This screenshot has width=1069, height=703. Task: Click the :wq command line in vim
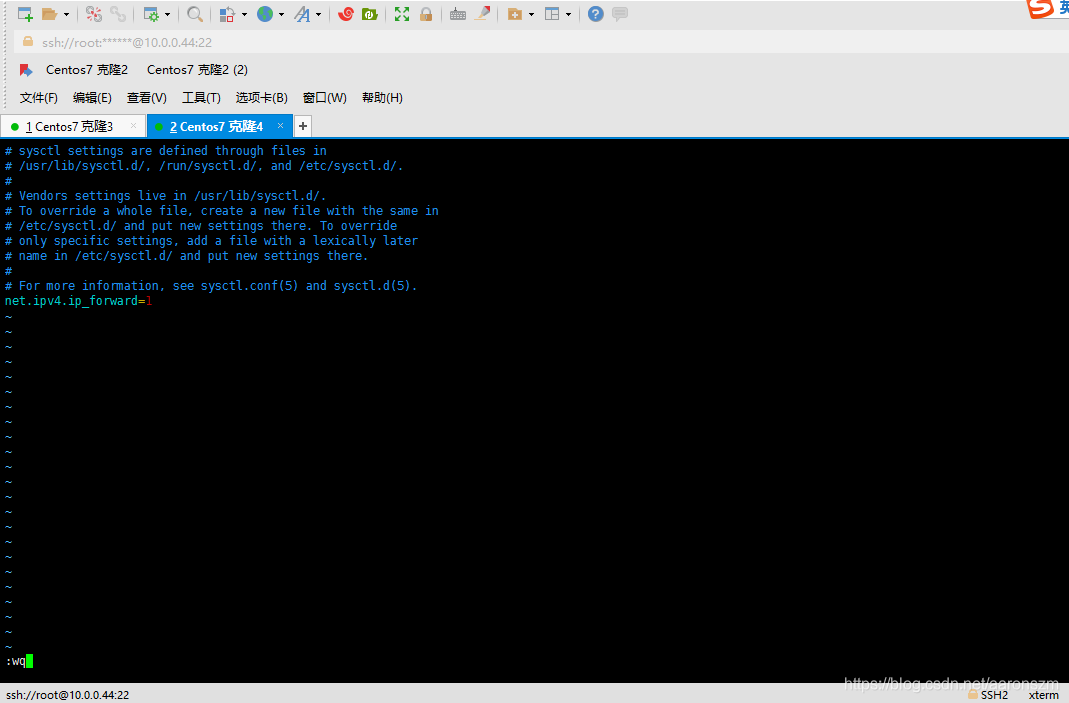tap(18, 661)
